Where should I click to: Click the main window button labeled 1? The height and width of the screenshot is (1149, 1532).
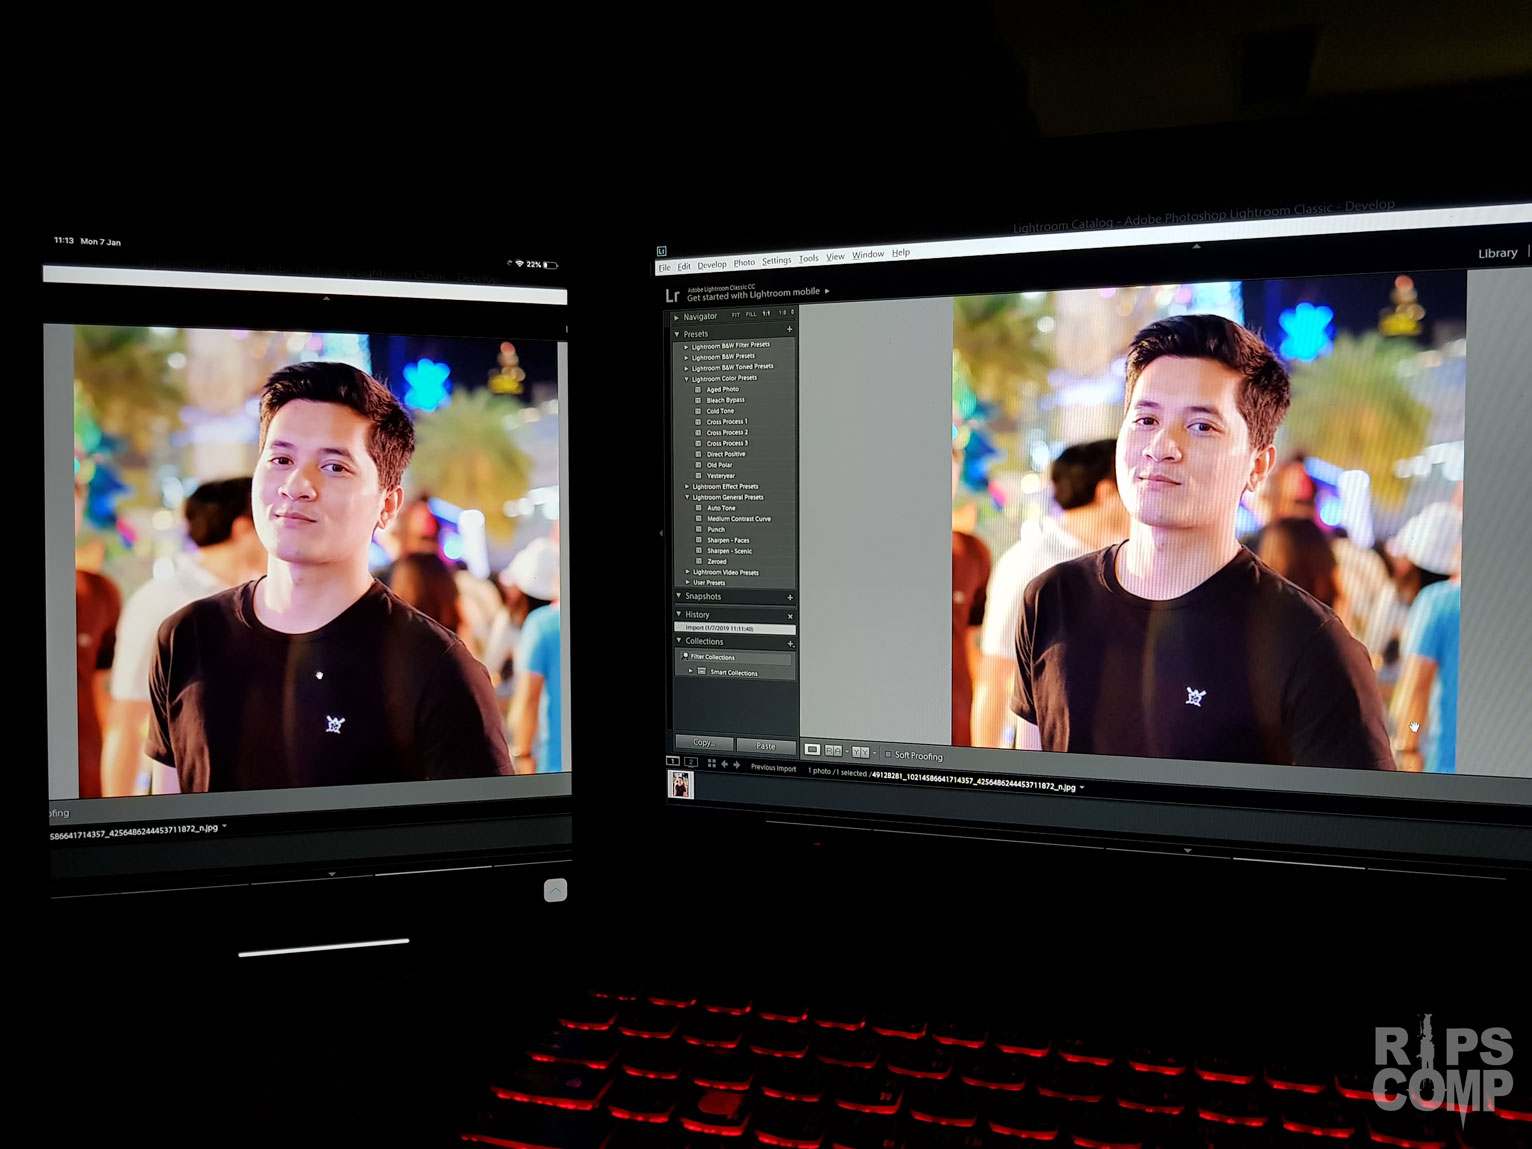click(x=673, y=762)
